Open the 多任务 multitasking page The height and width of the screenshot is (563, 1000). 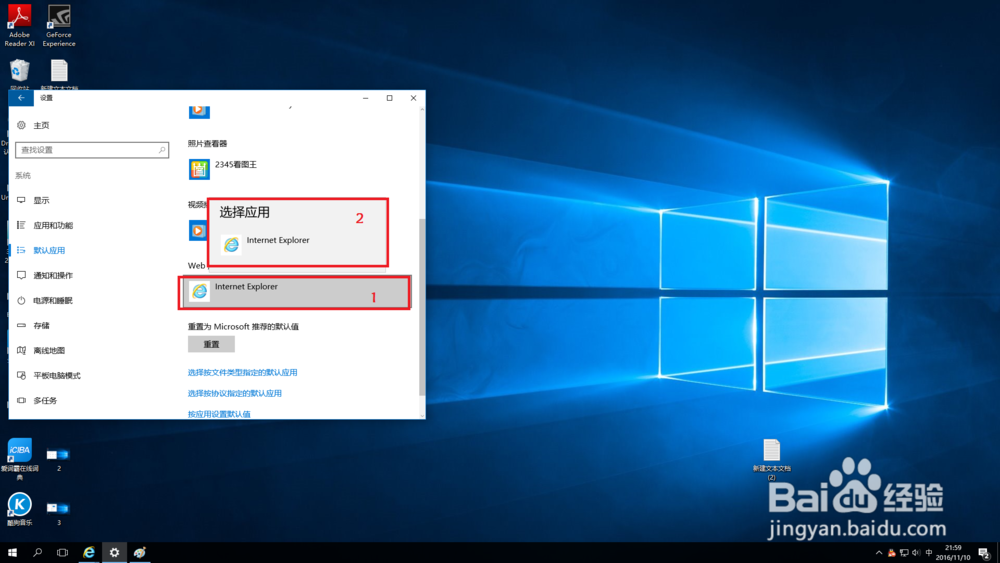click(37, 400)
